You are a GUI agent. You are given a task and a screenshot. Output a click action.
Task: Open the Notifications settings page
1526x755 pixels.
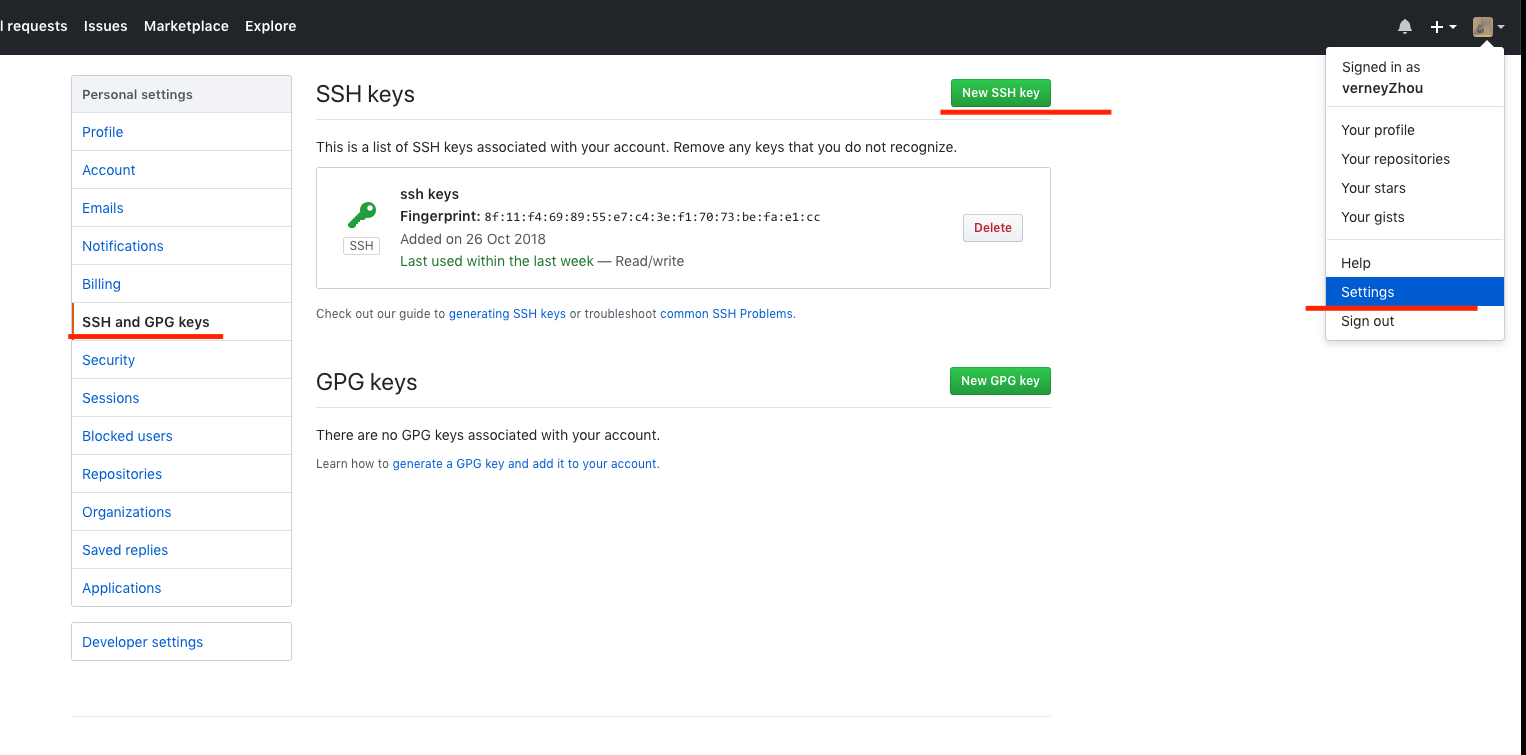(122, 246)
